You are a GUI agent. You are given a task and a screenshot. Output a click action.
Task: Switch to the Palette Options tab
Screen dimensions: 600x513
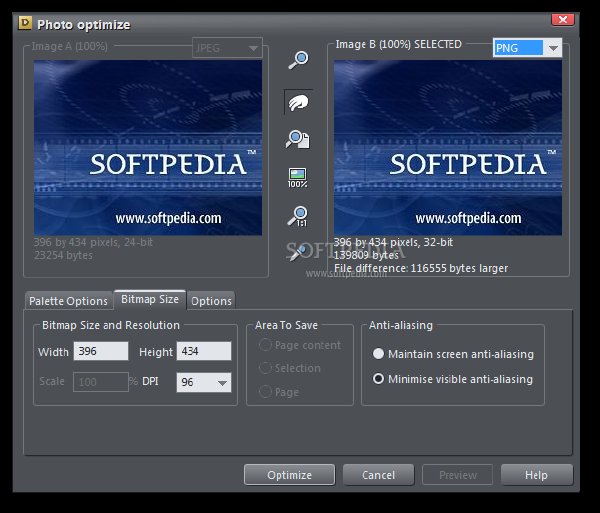(68, 301)
